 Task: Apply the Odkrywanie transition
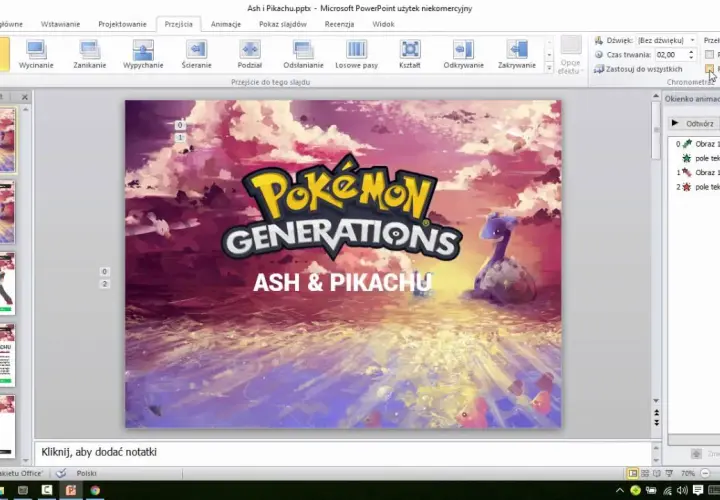[463, 54]
